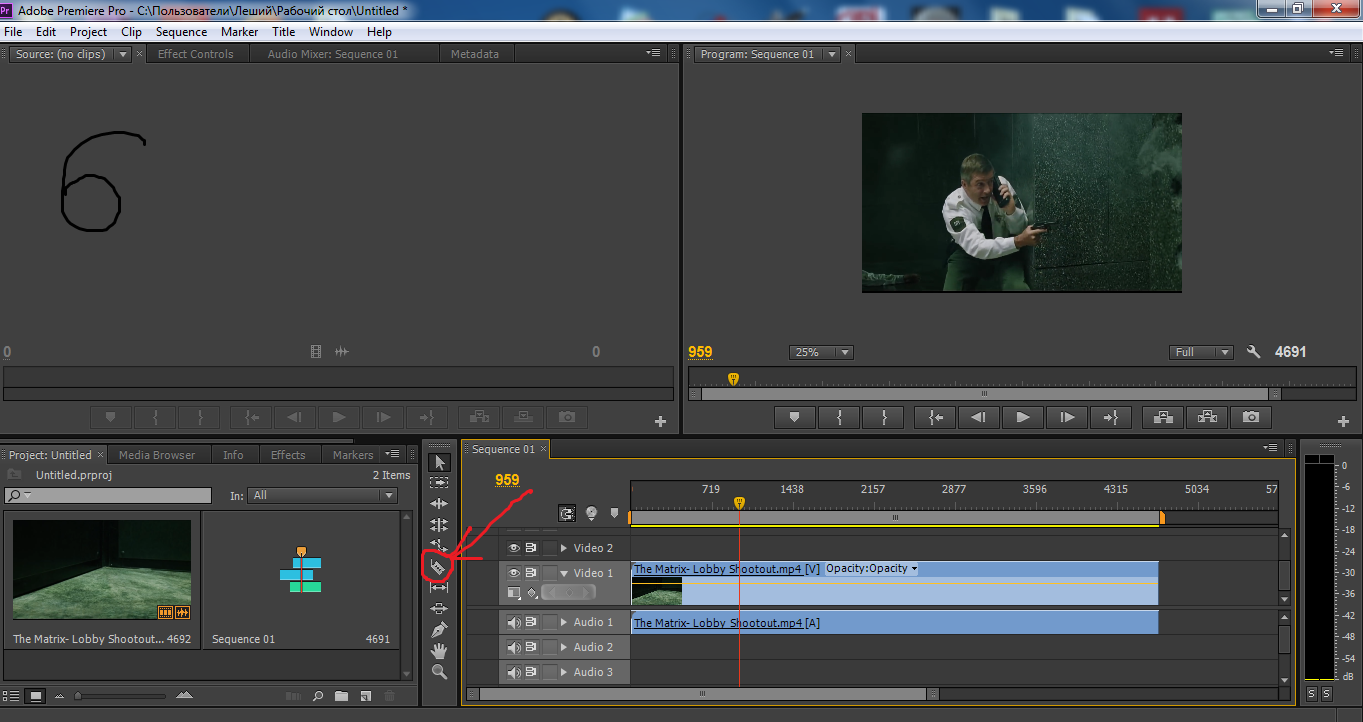1363x722 pixels.
Task: Expand the Audio 2 track
Action: (x=564, y=647)
